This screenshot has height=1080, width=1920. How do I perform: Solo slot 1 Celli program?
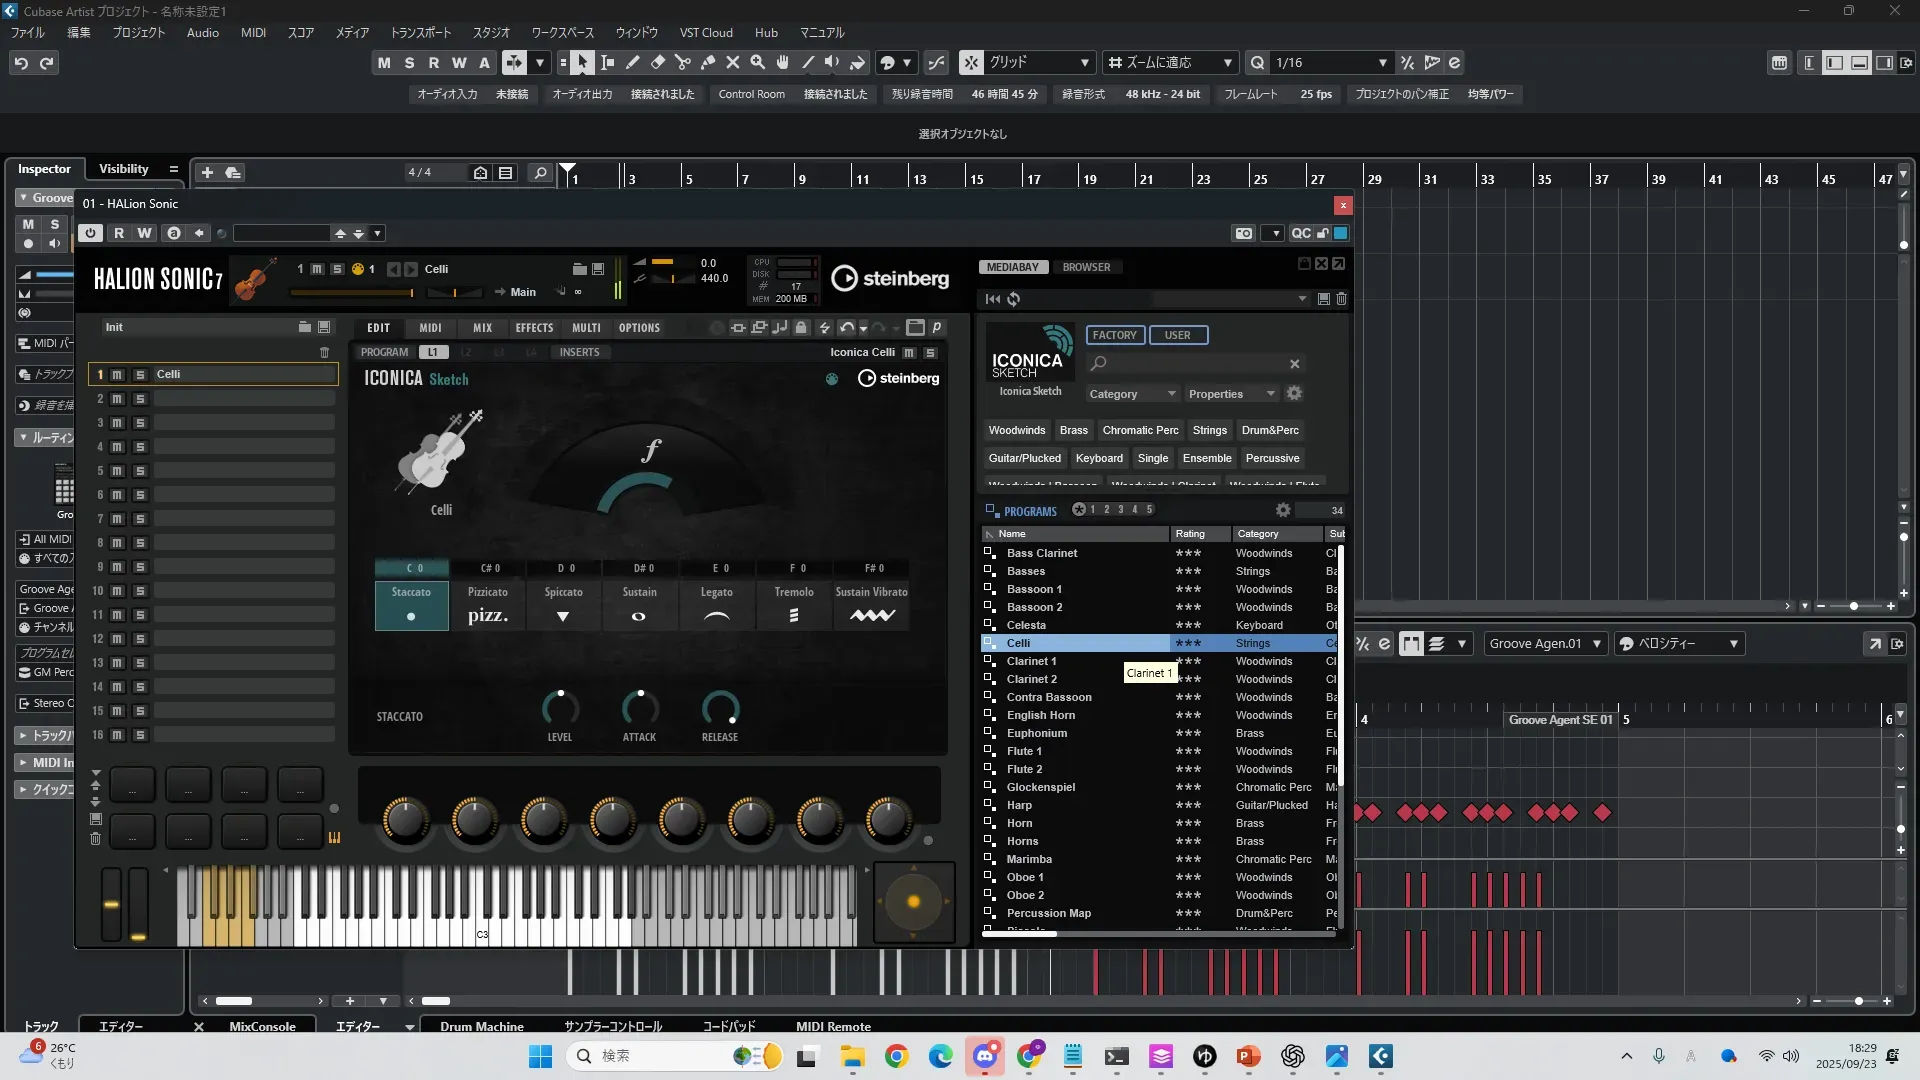[x=140, y=375]
